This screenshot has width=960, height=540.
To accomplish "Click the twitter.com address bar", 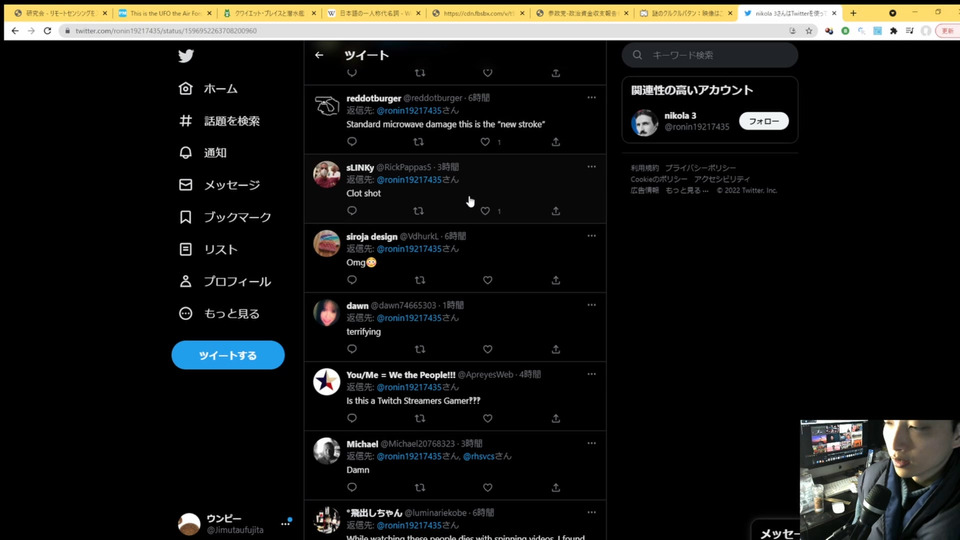I will [429, 31].
